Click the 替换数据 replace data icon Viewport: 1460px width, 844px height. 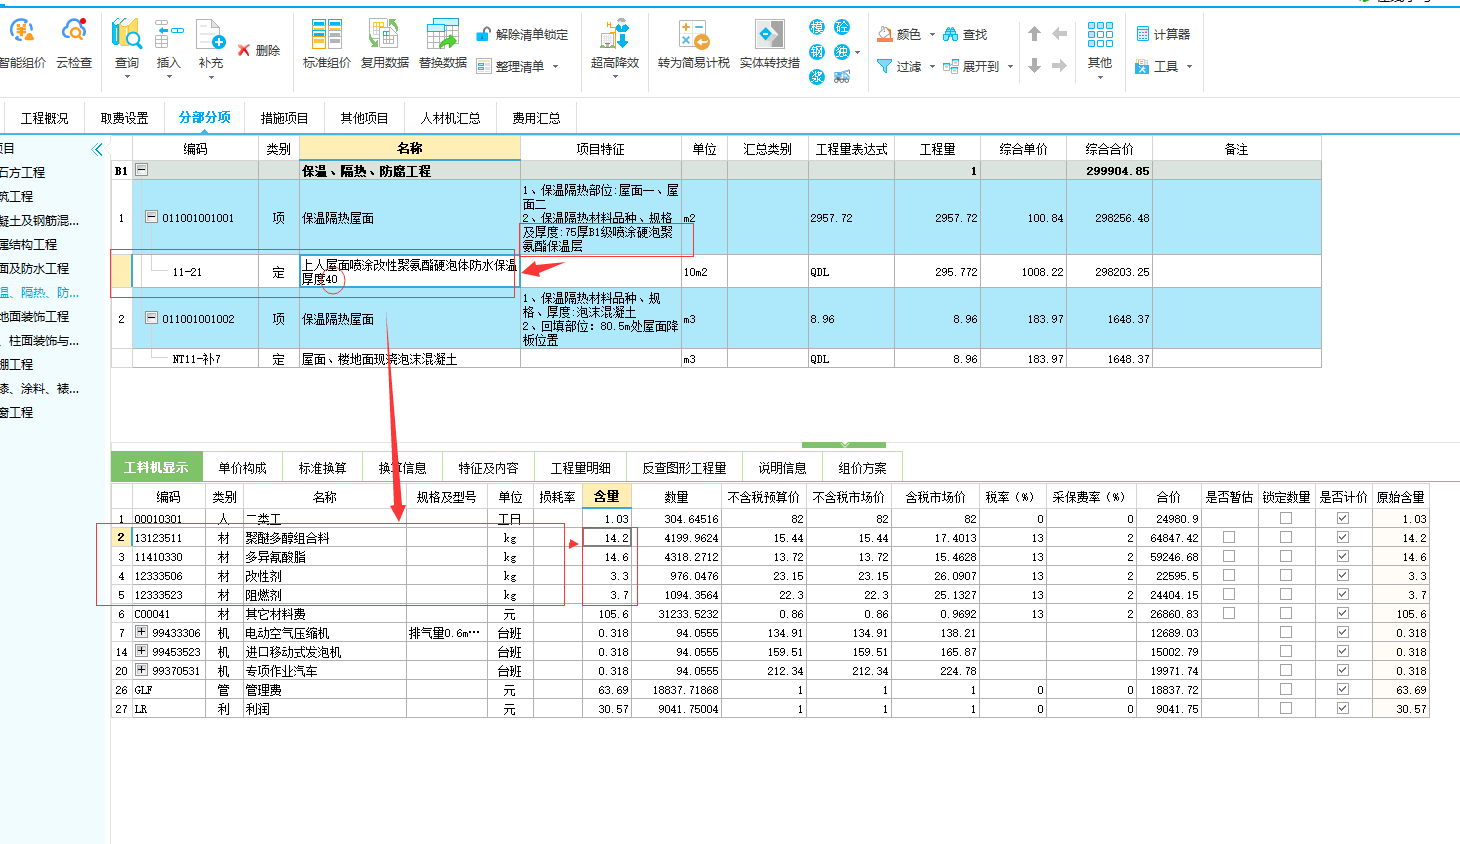pos(442,33)
